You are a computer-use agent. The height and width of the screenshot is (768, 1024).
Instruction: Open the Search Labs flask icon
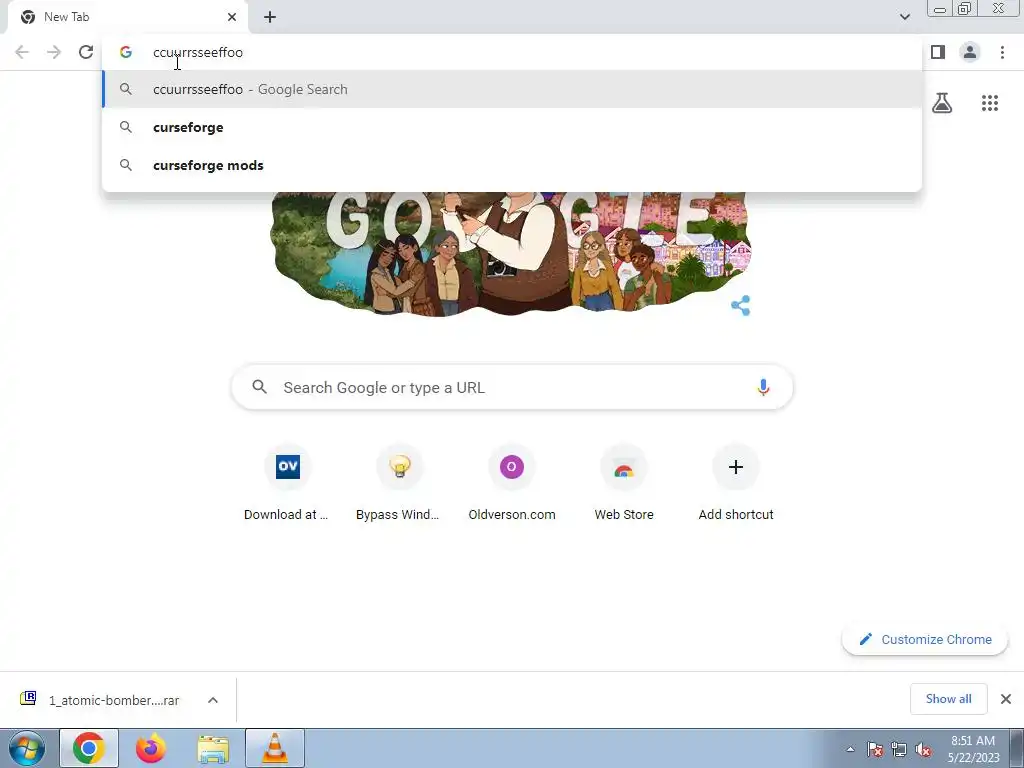942,103
